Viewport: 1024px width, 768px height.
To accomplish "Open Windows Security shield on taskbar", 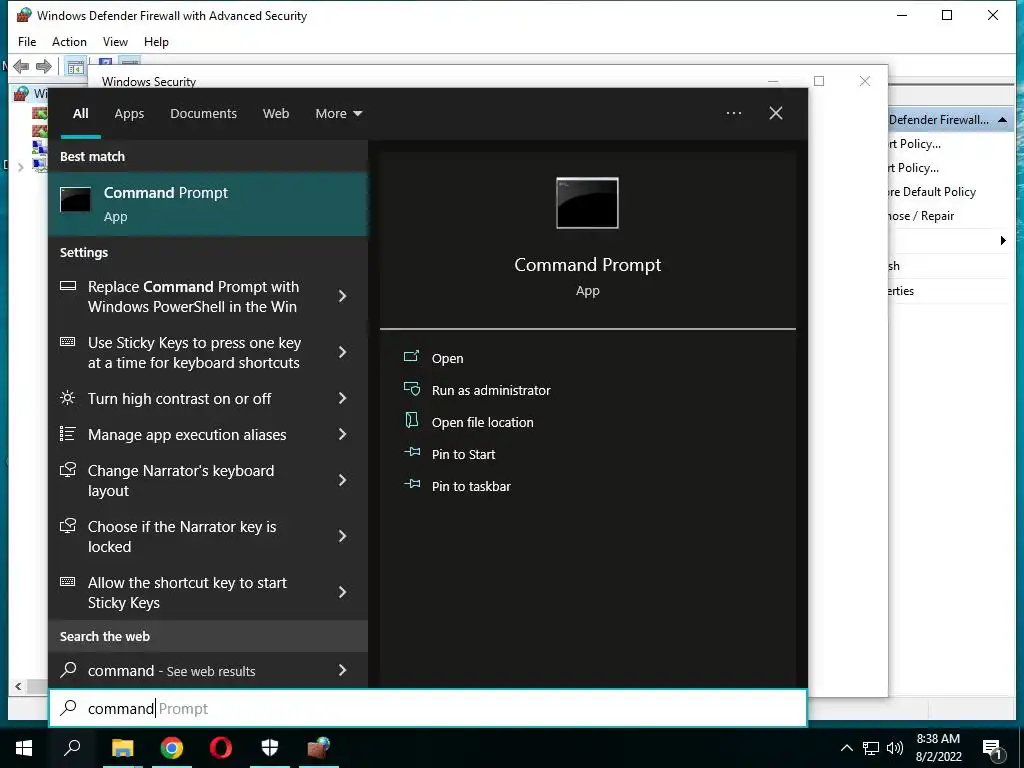I will (x=270, y=748).
